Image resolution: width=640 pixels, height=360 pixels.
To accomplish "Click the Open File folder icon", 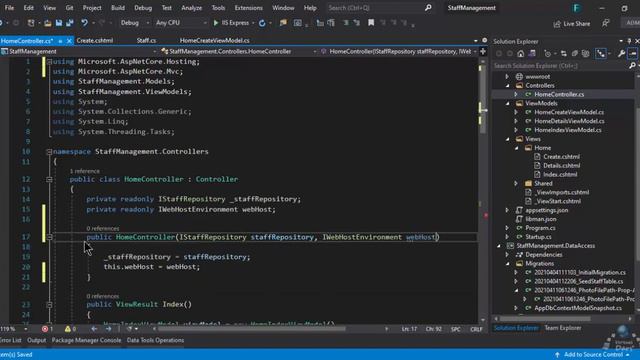I will tap(48, 23).
